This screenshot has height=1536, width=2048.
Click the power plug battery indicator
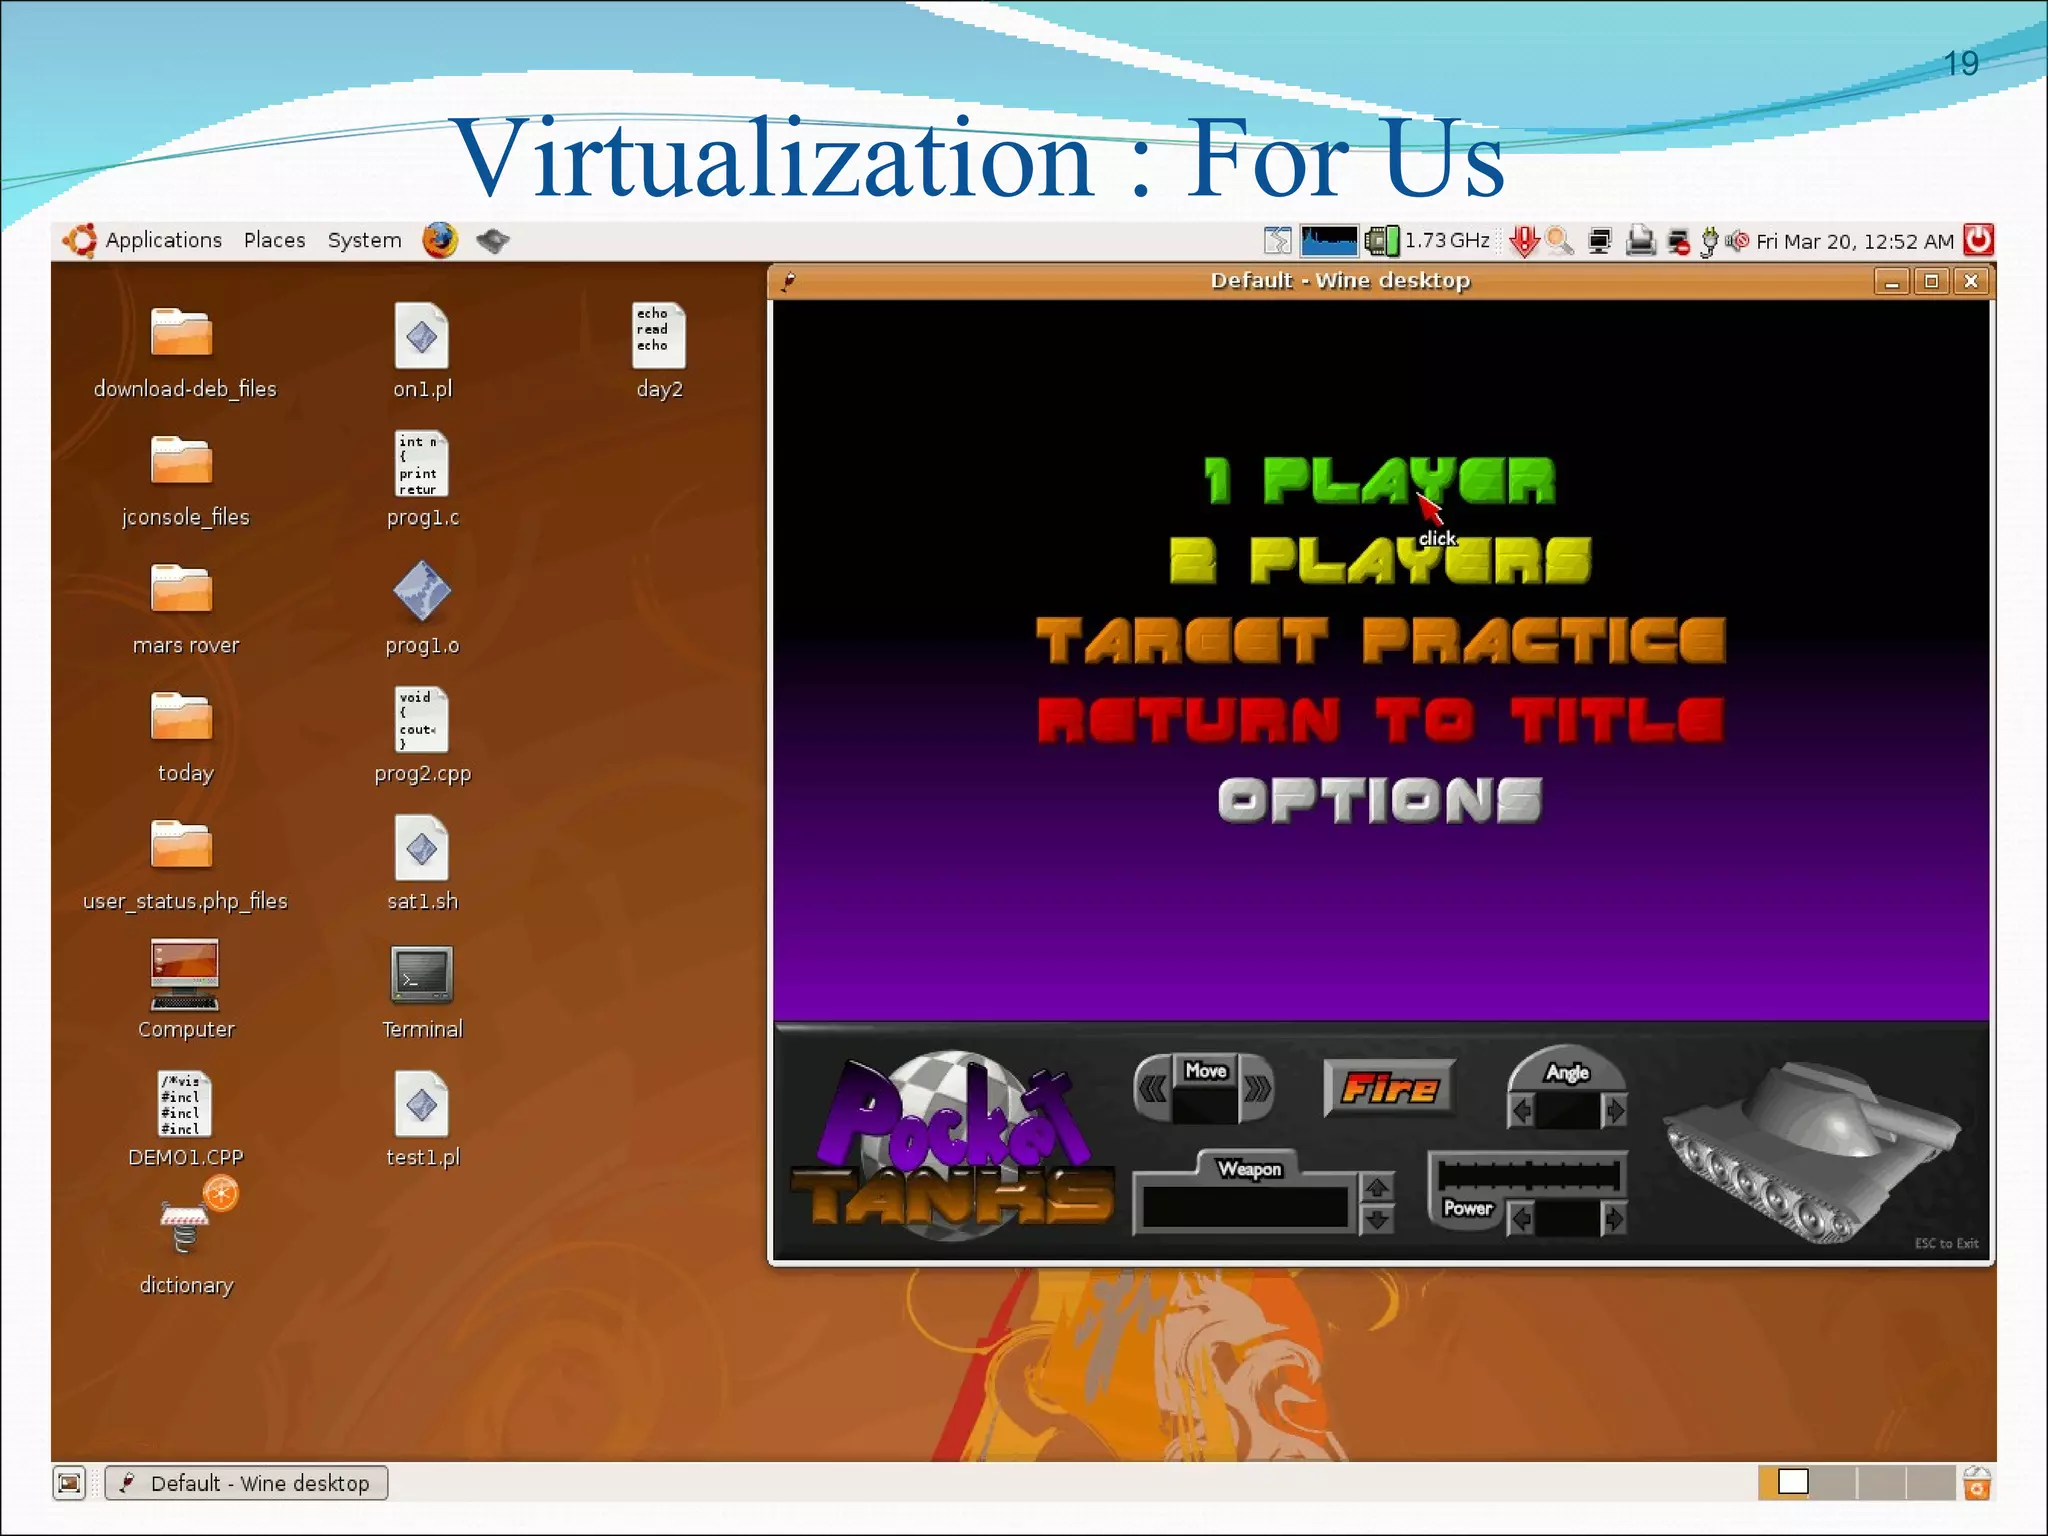1710,241
